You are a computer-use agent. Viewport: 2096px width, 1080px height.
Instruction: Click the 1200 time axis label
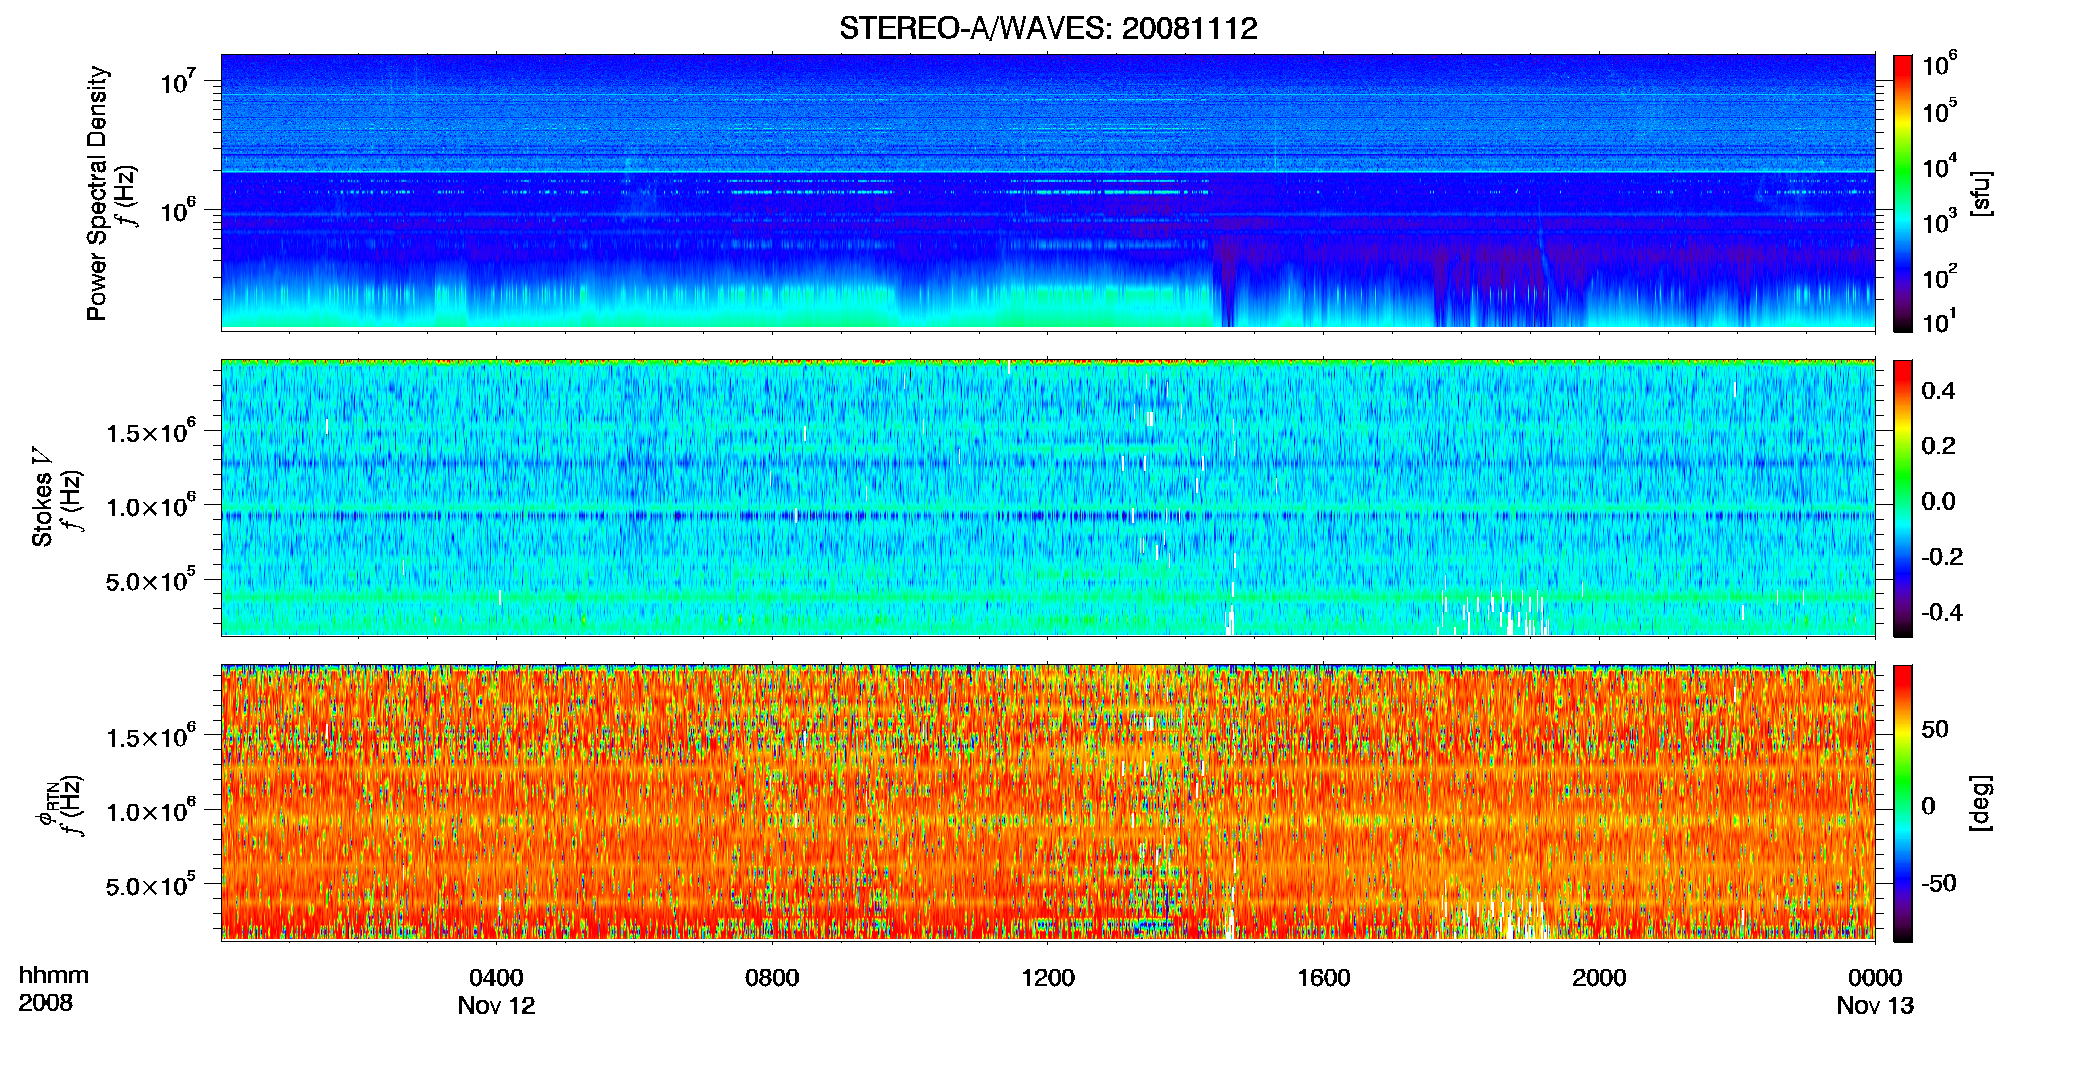[1048, 978]
